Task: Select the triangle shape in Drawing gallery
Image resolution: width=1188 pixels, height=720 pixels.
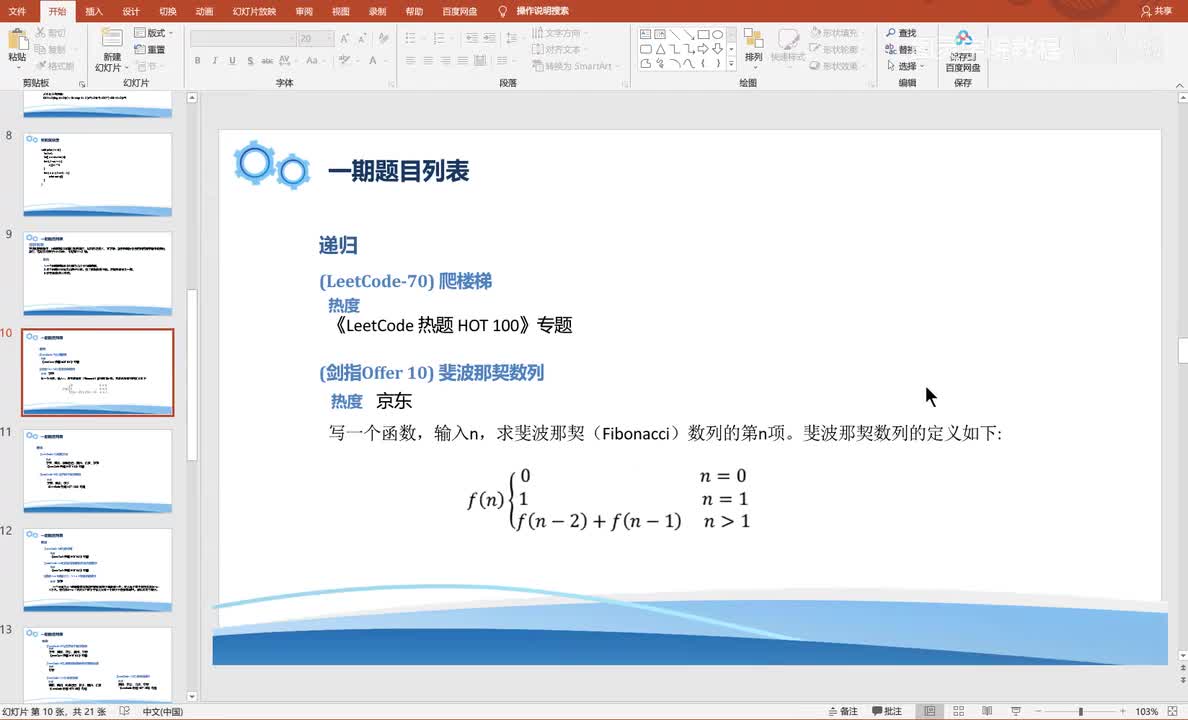Action: coord(660,49)
